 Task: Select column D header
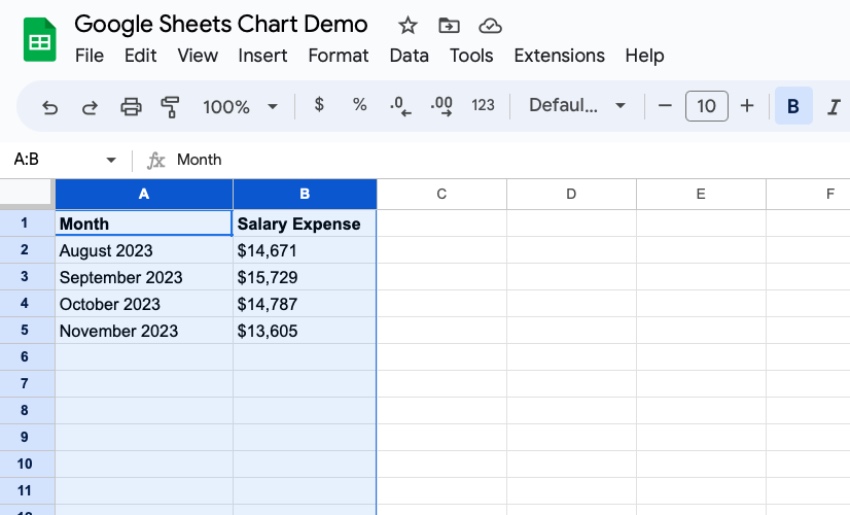coord(571,194)
